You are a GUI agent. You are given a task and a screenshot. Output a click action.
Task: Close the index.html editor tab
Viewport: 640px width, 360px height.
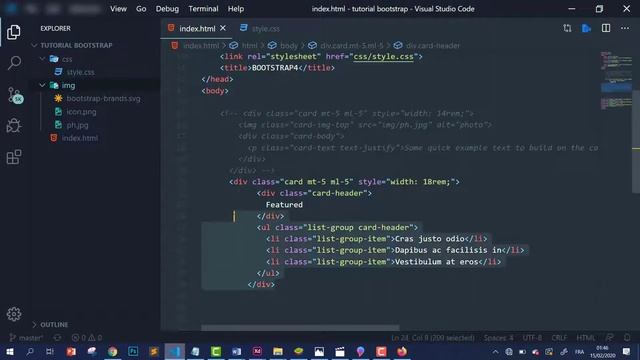223,28
